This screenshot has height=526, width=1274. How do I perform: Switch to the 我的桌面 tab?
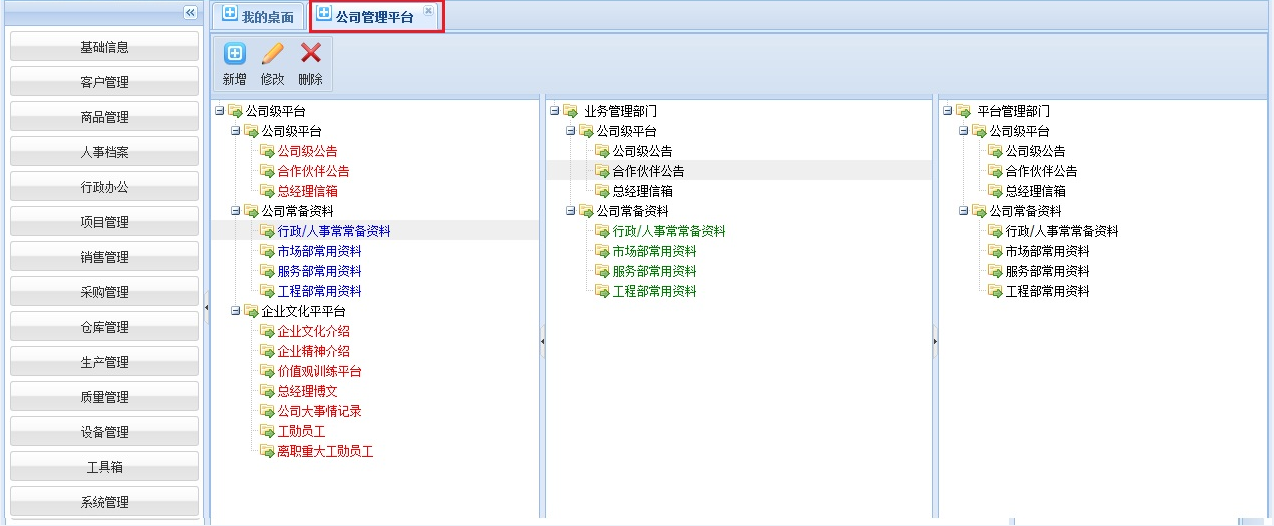(258, 17)
